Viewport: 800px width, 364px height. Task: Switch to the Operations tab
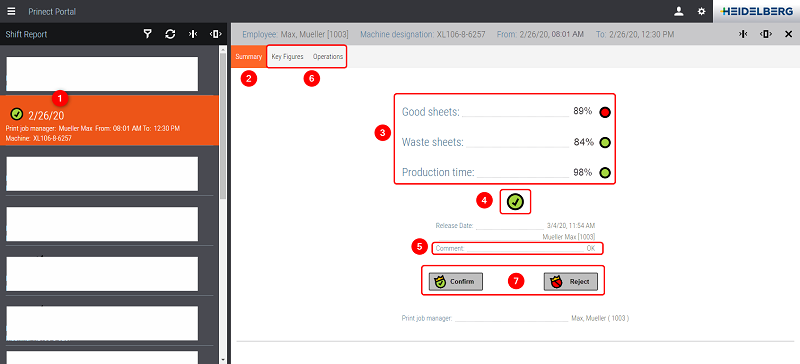pos(328,57)
